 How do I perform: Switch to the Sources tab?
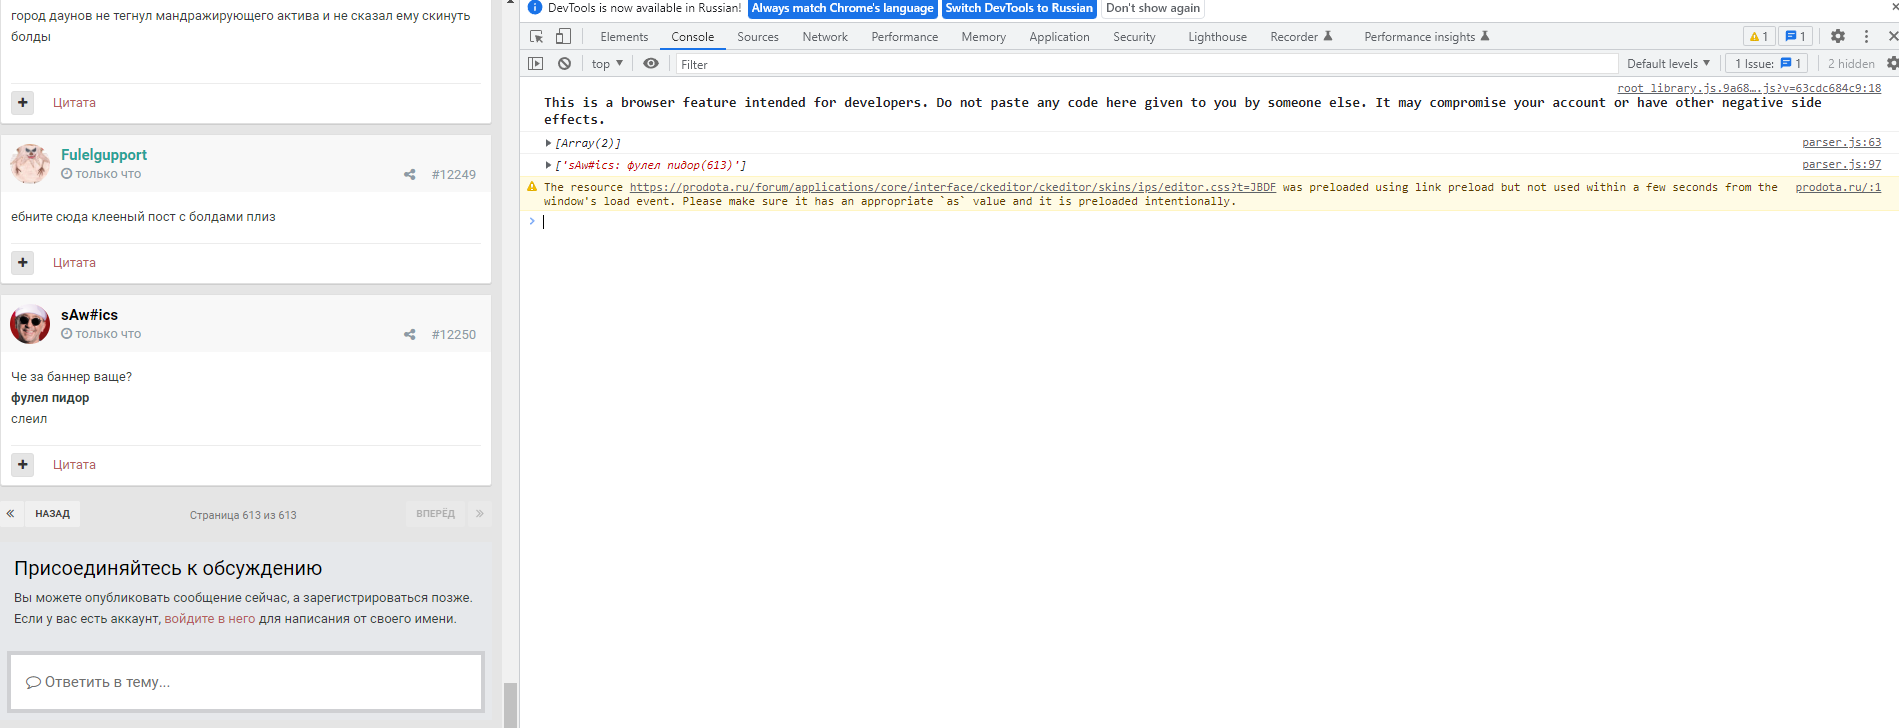coord(757,37)
